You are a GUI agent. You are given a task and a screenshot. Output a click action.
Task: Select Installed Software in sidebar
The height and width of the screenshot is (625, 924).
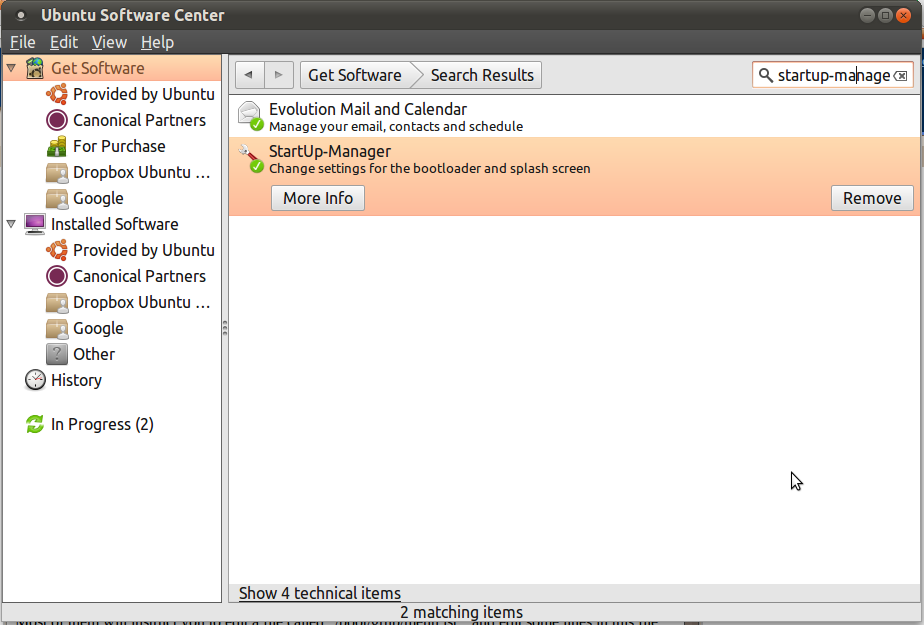coord(114,224)
